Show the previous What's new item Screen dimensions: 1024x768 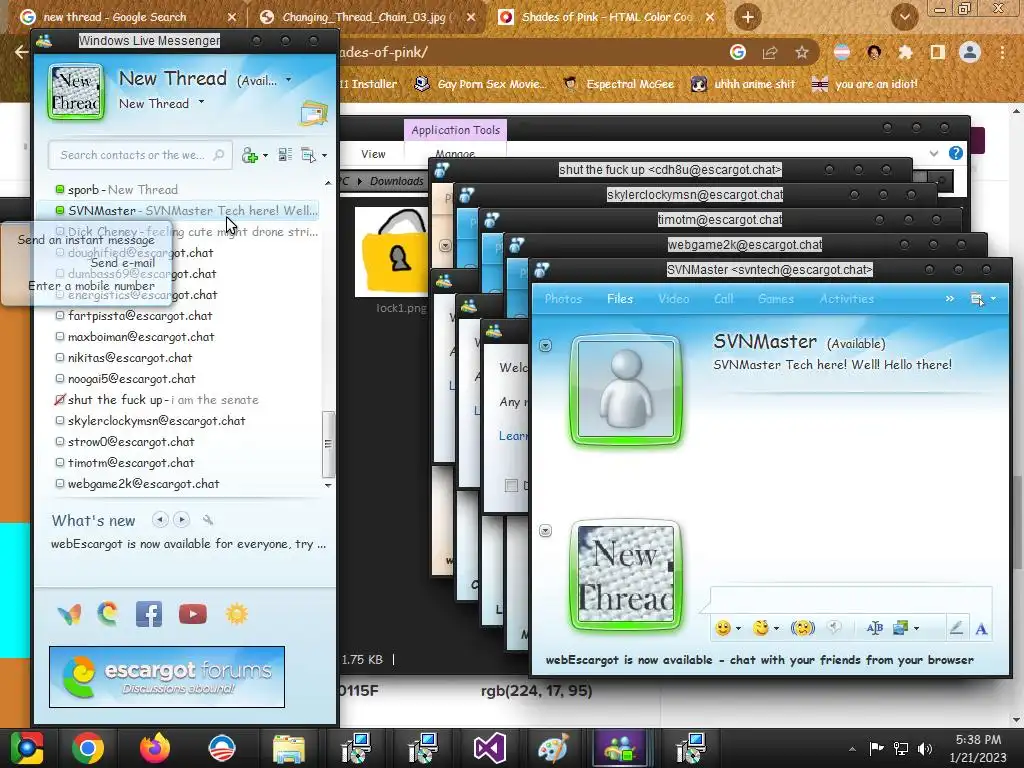click(159, 519)
